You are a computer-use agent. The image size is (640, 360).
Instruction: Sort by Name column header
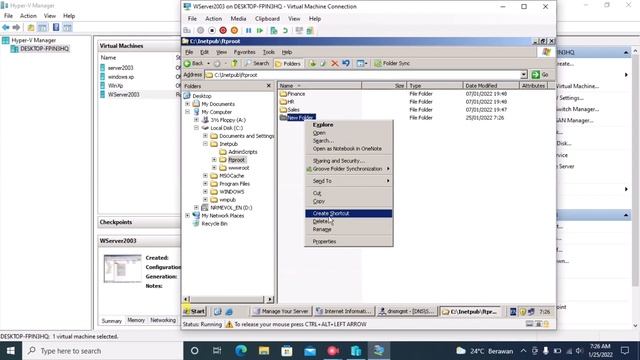pyautogui.click(x=320, y=86)
